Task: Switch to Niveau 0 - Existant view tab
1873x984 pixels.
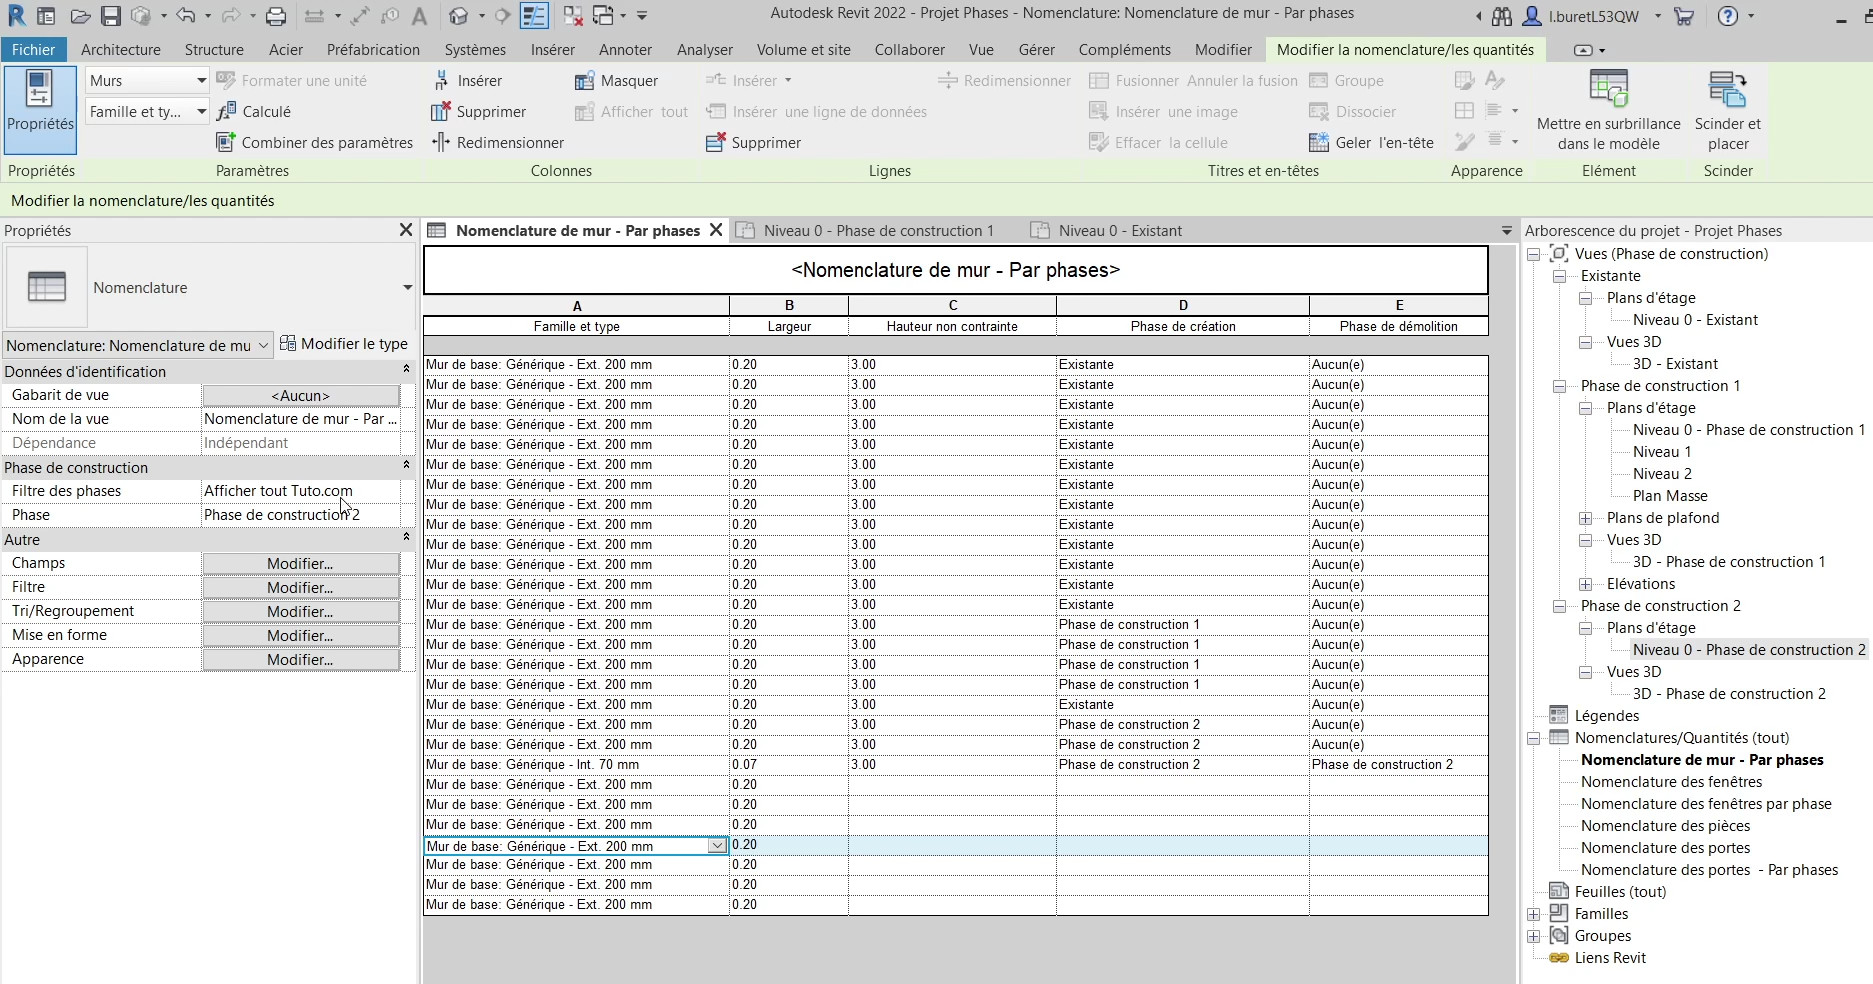Action: point(1119,231)
